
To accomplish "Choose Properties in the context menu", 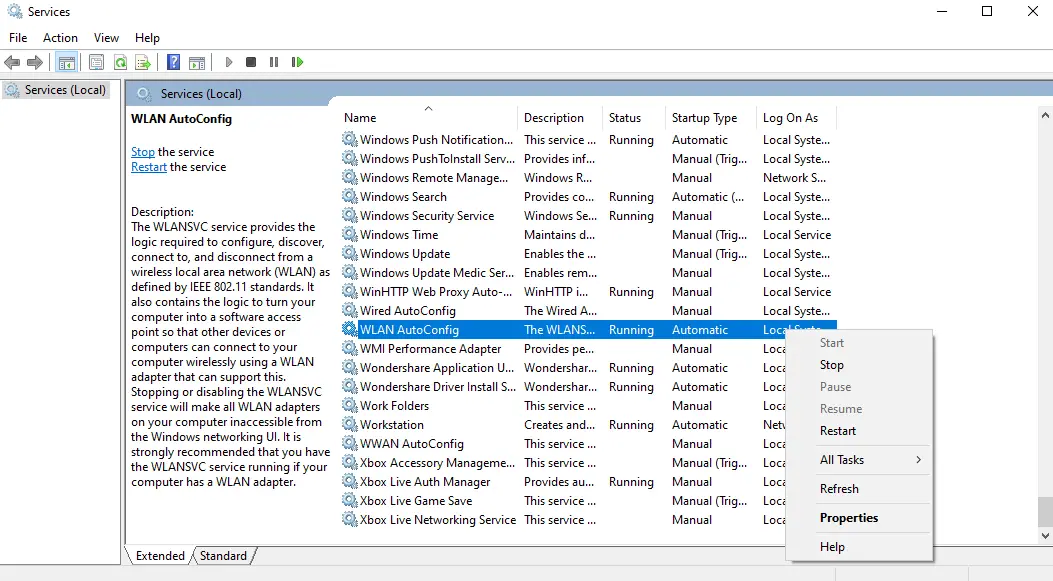I will [859, 518].
